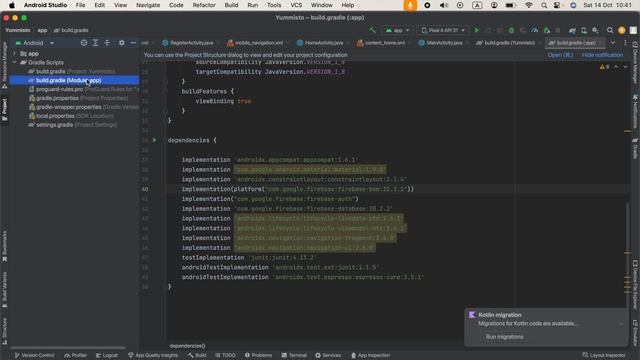Click build.gradle in the breadcrumb bar
Viewport: 640px width, 360px height.
[x=71, y=30]
